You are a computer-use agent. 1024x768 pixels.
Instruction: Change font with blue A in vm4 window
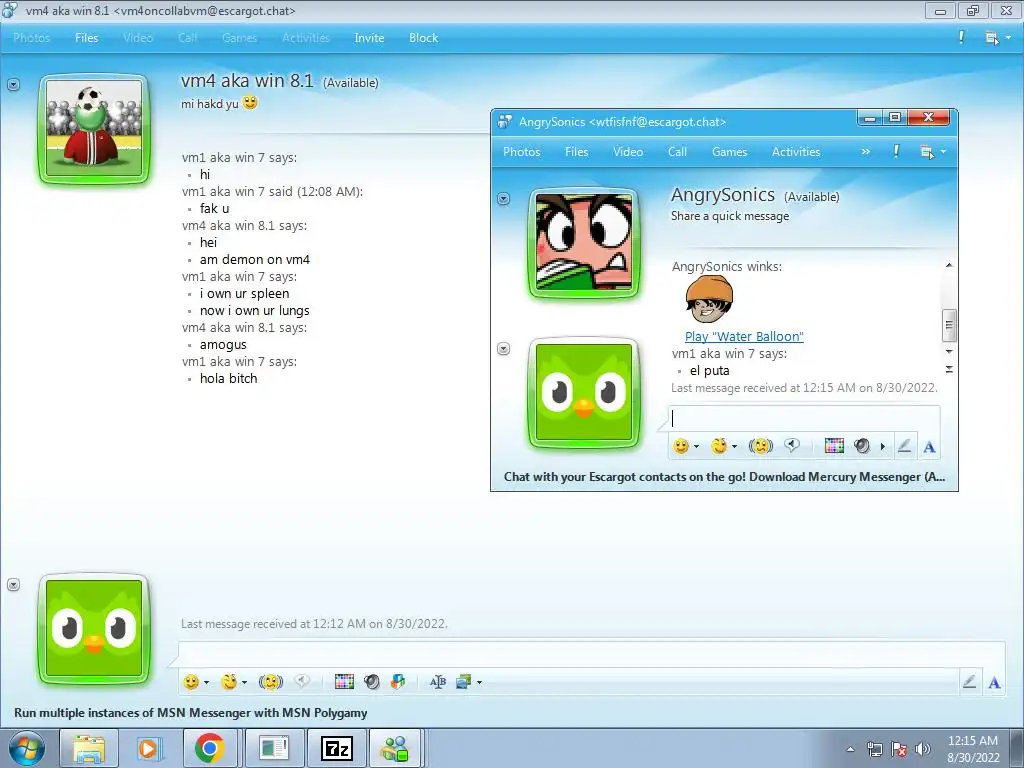[x=994, y=682]
